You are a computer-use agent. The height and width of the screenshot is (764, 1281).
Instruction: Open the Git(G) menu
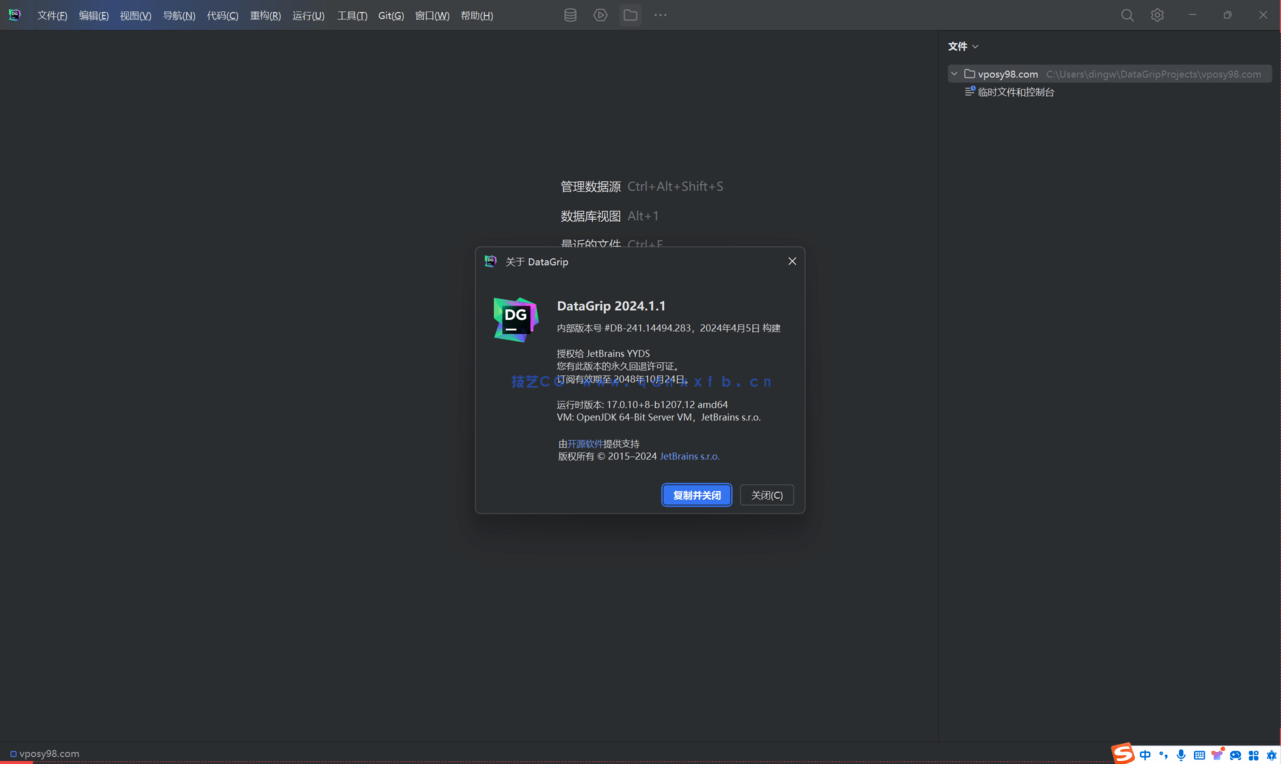pos(390,15)
